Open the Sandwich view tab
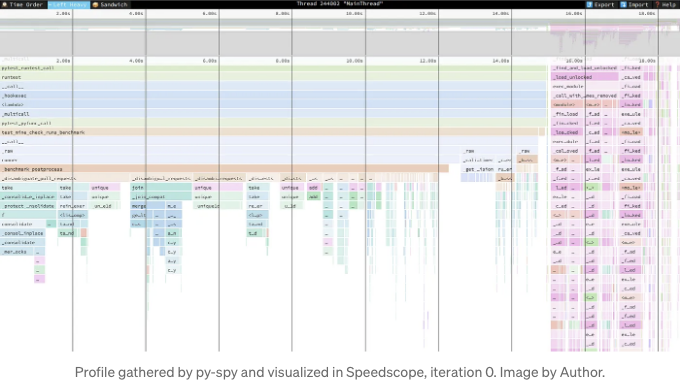 coord(110,4)
